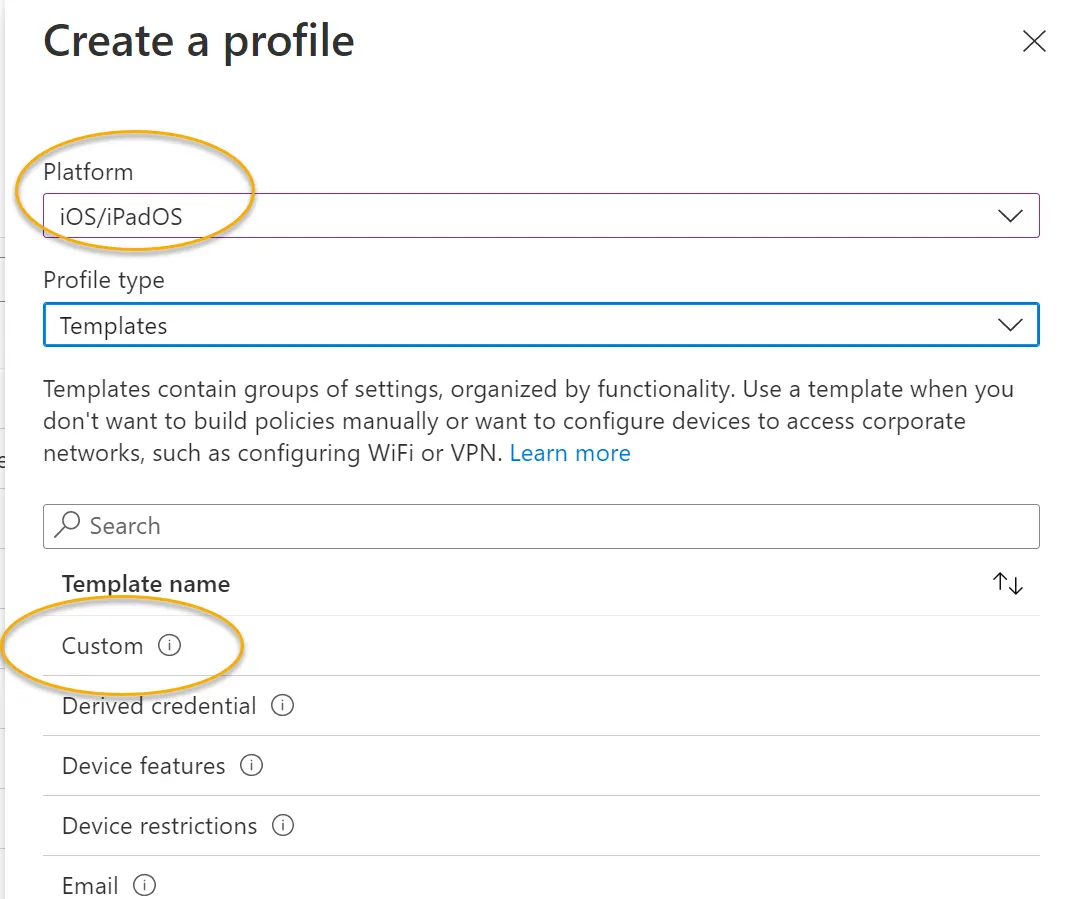This screenshot has width=1075, height=899.
Task: Click the info icon next to Device features
Action: coord(251,765)
